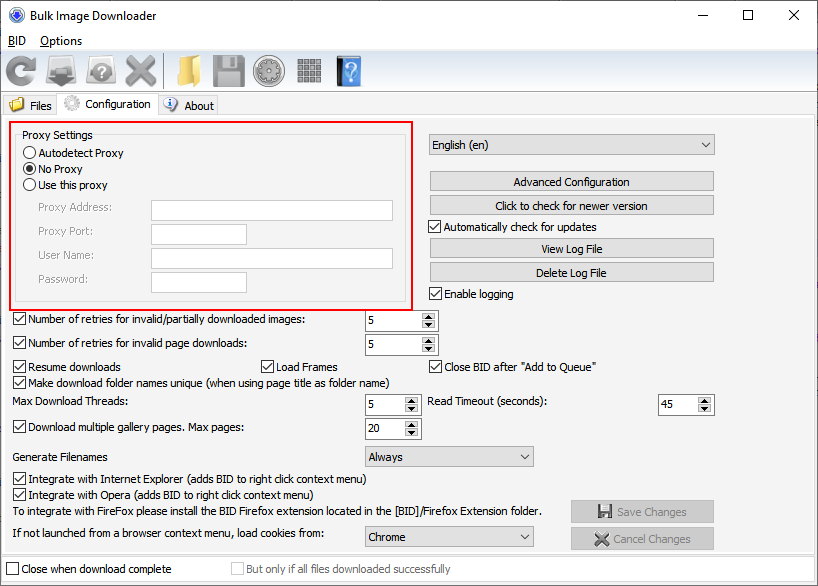Viewport: 818px width, 586px height.
Task: Click Save Changes button
Action: coord(642,511)
